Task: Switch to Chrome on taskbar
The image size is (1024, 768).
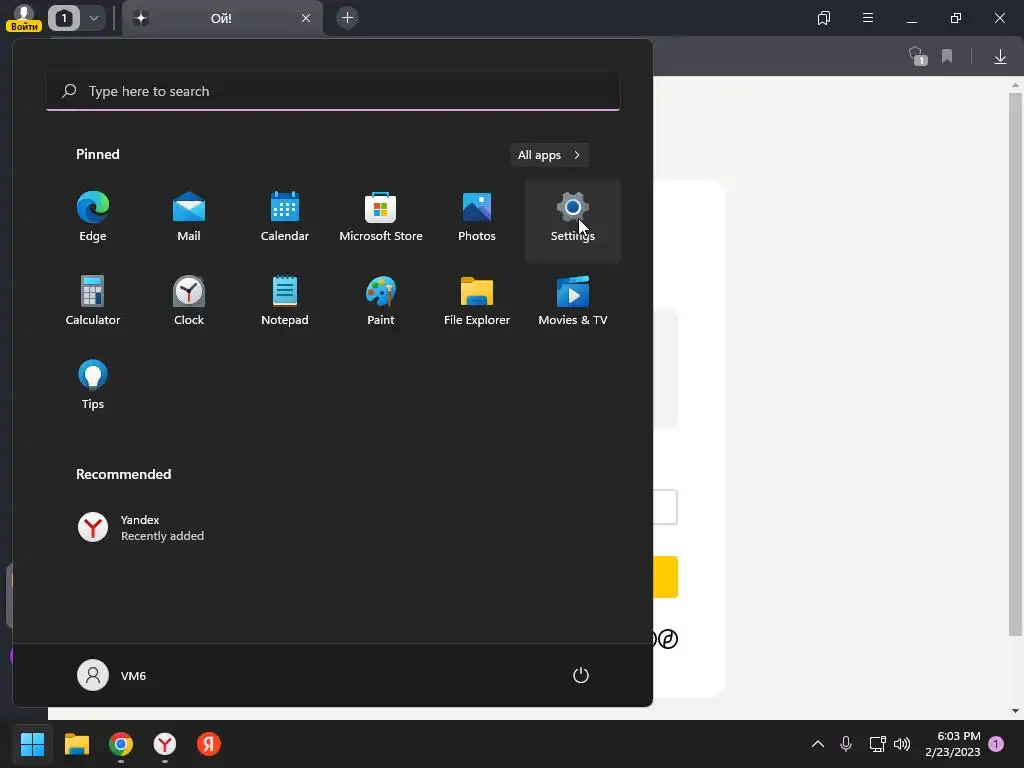Action: click(121, 744)
